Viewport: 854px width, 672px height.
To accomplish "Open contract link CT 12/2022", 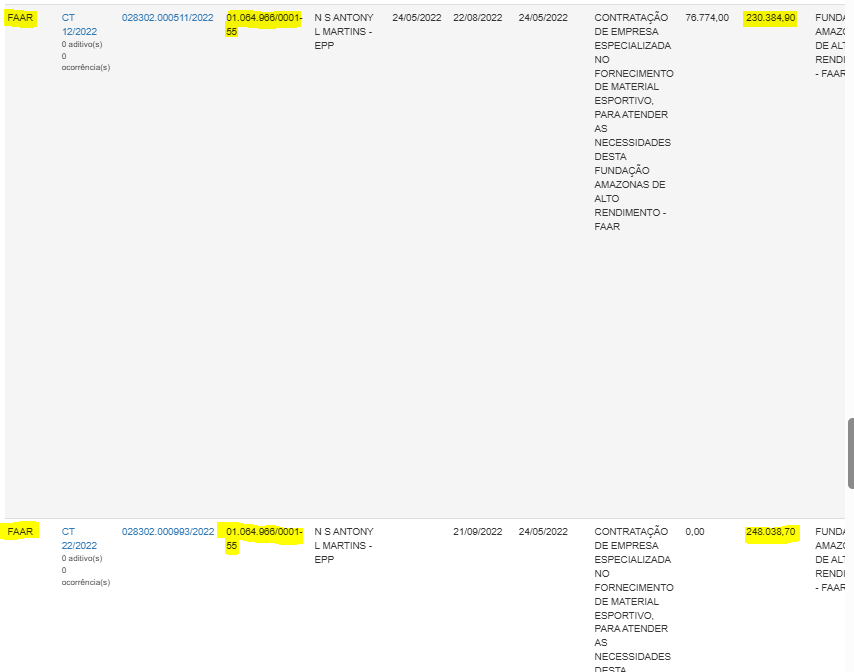I will click(78, 25).
